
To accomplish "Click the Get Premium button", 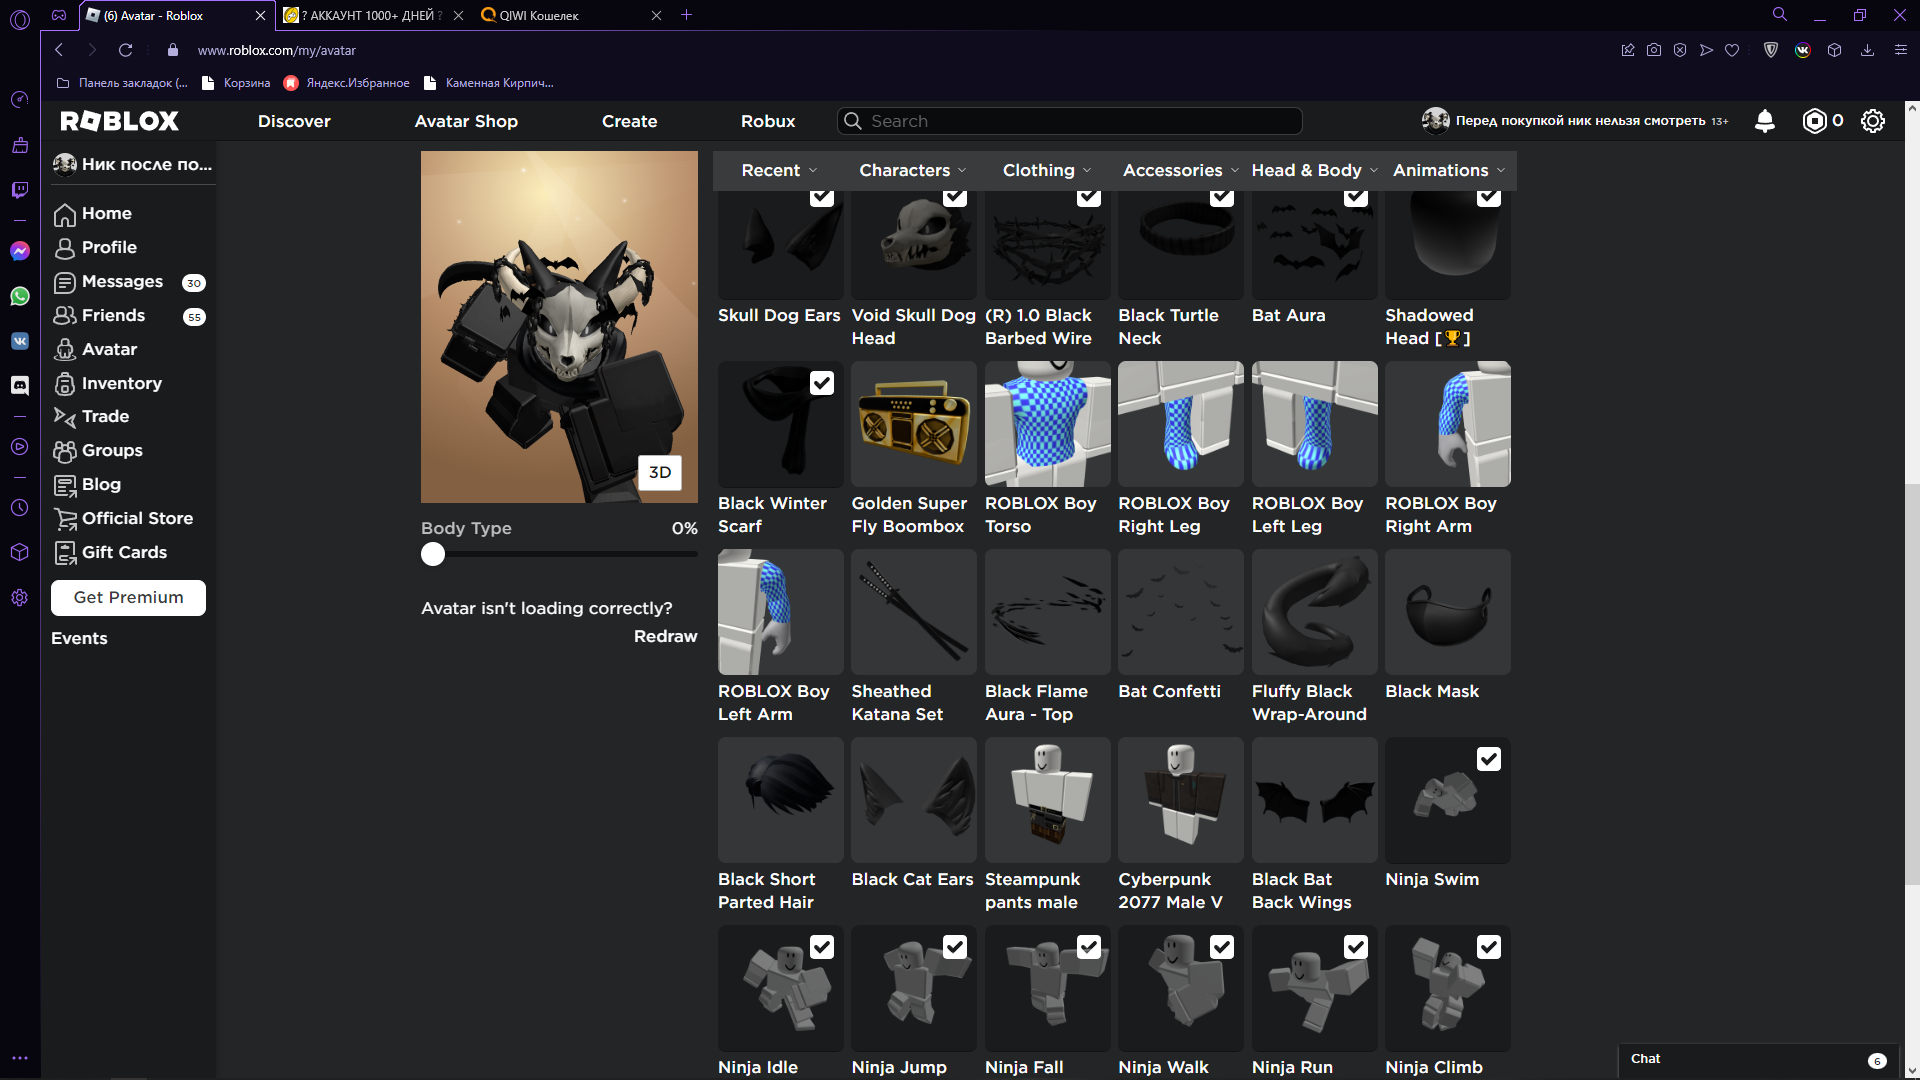I will coord(128,598).
